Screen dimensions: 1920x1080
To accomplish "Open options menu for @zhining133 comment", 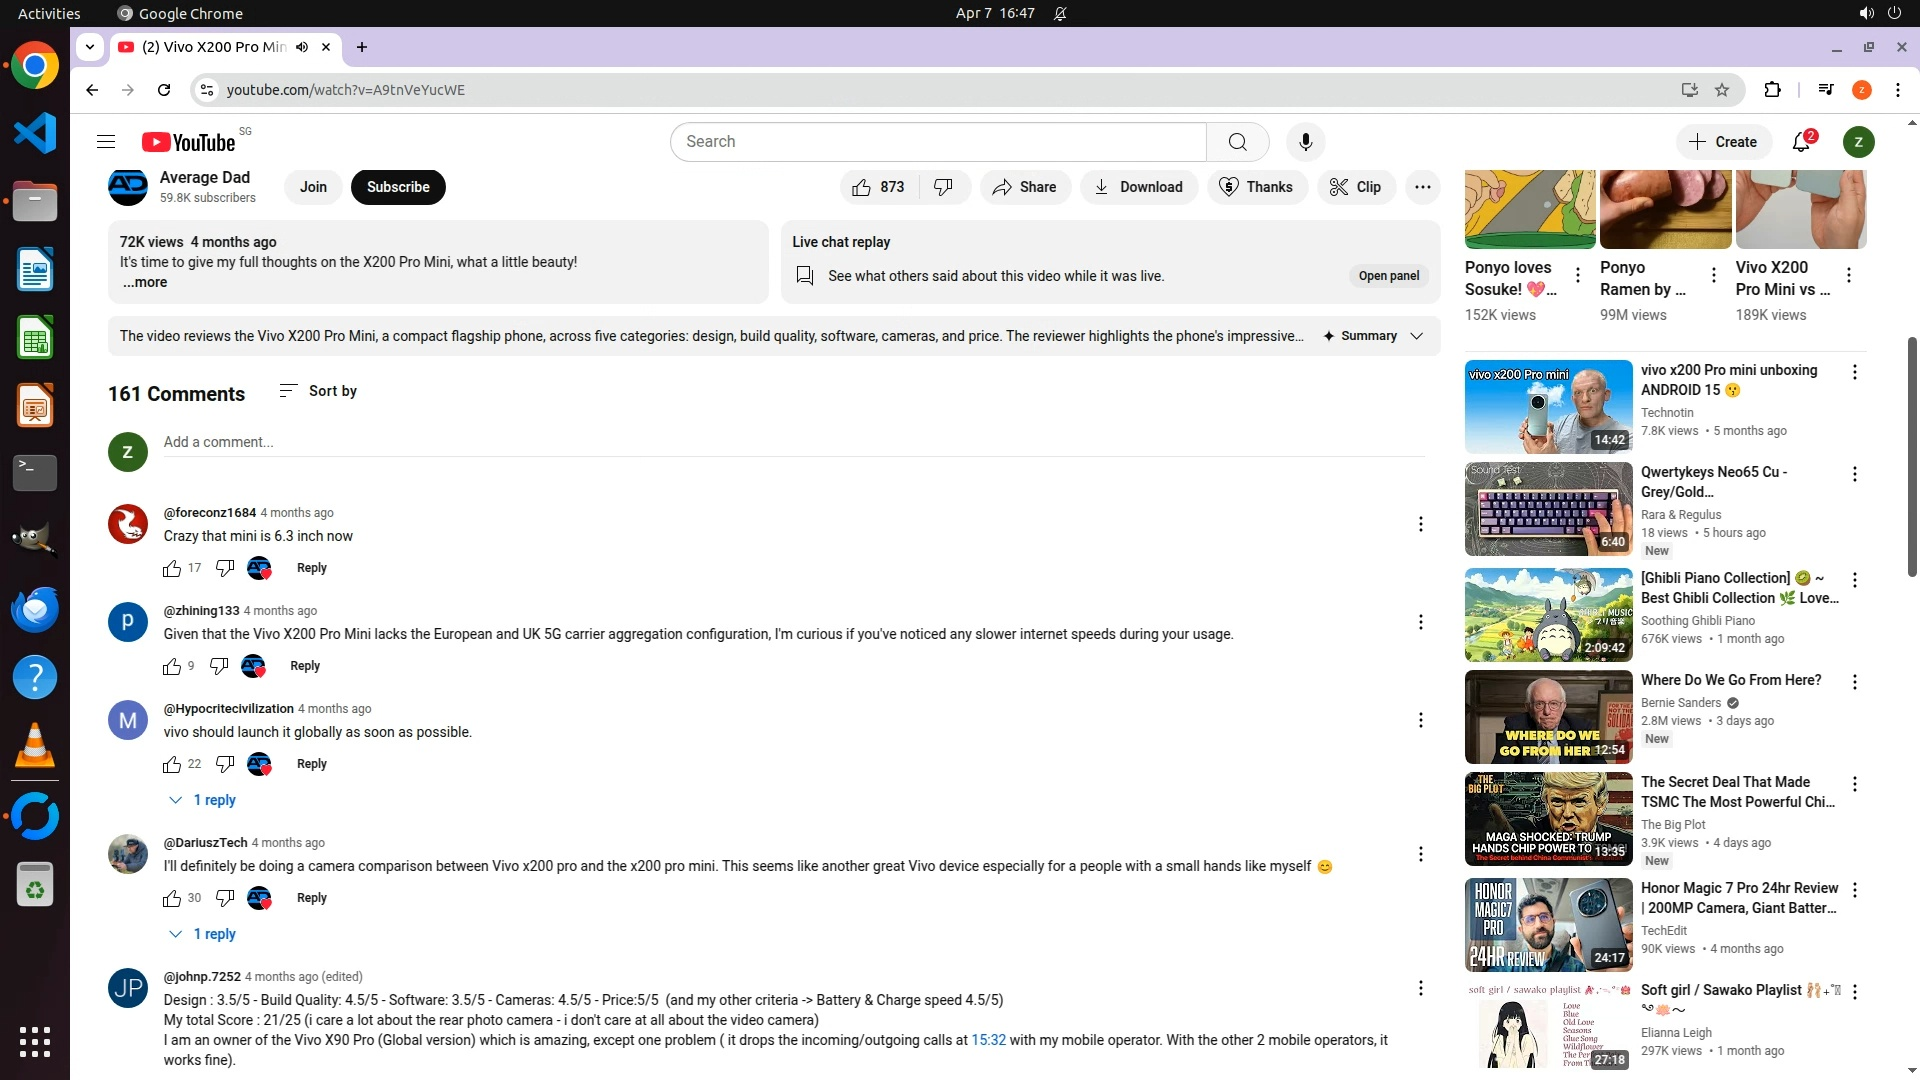I will pos(1420,622).
